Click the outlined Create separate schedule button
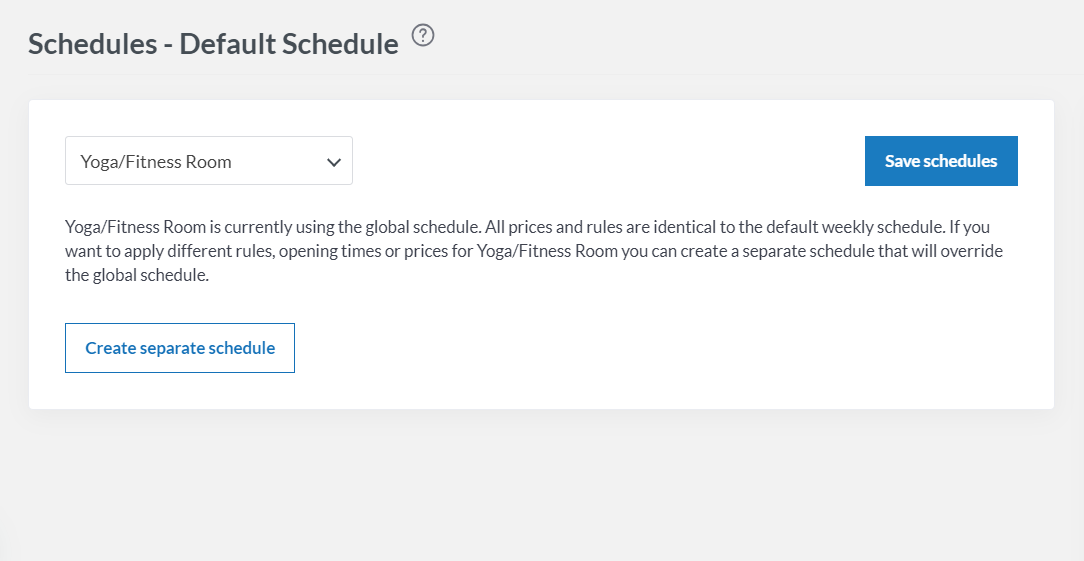Viewport: 1084px width, 561px height. (x=180, y=348)
